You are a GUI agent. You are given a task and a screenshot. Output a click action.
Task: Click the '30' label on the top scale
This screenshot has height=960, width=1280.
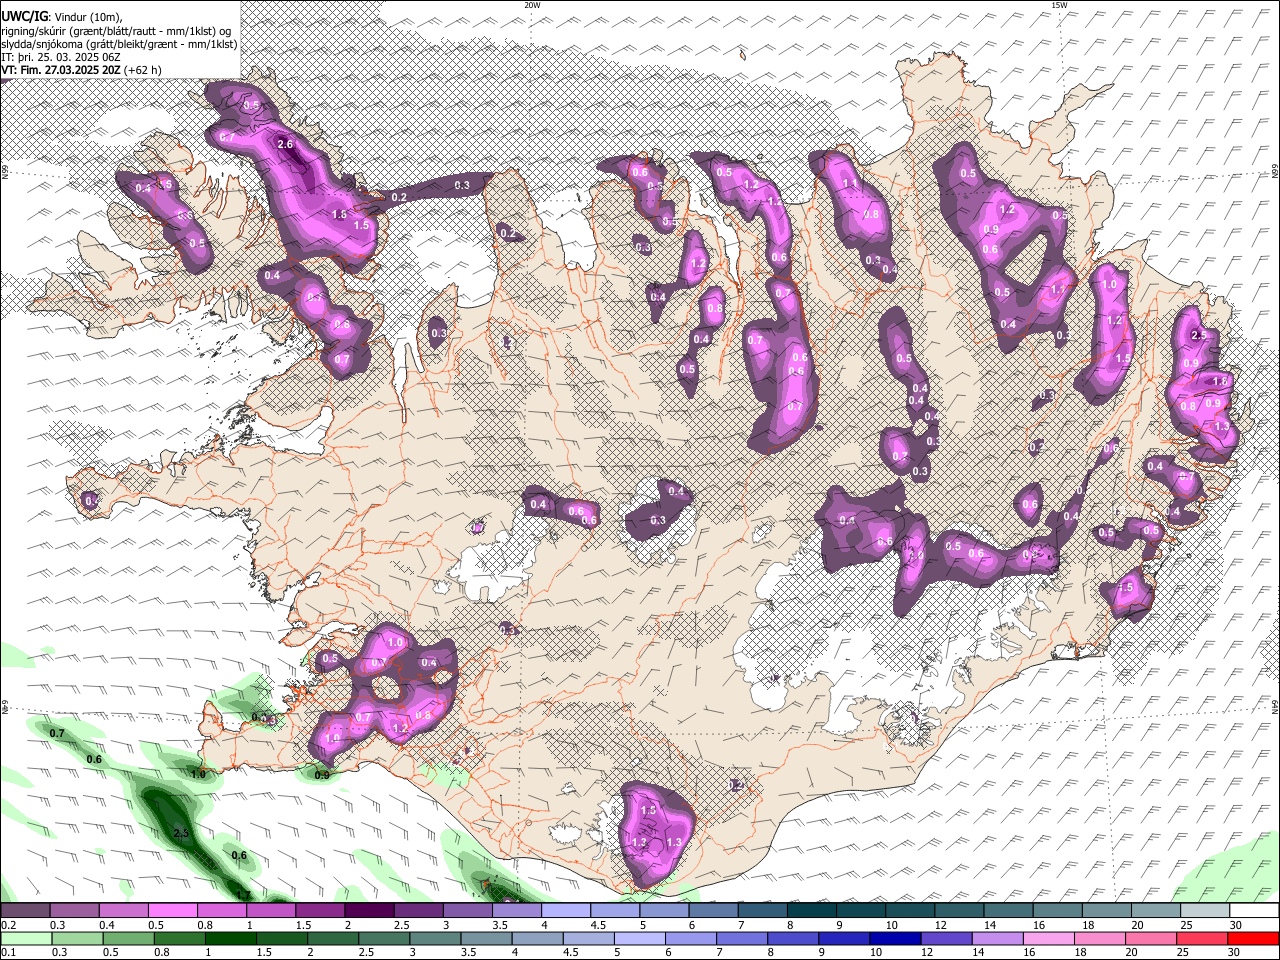(x=1235, y=925)
